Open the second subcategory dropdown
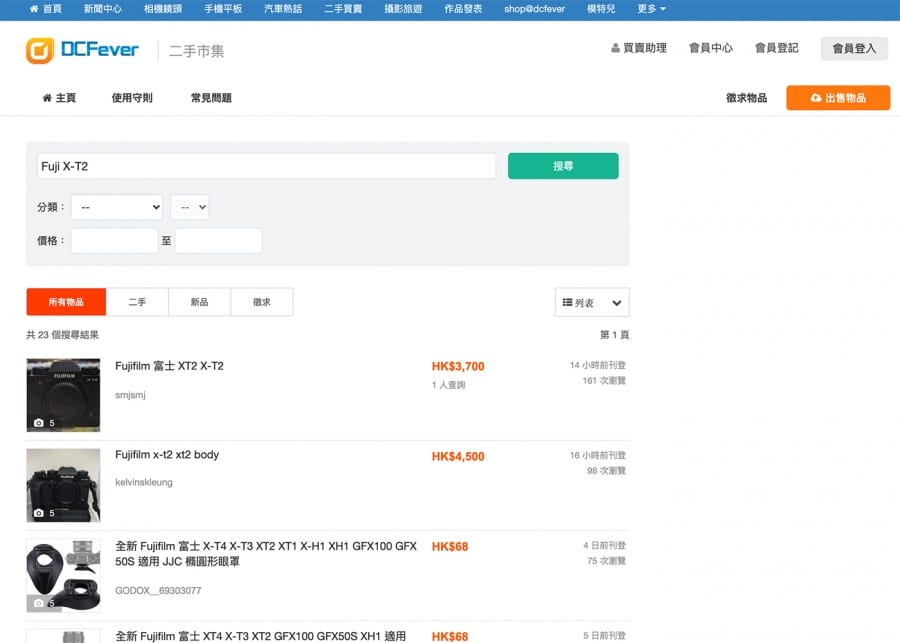This screenshot has height=643, width=900. pyautogui.click(x=189, y=207)
